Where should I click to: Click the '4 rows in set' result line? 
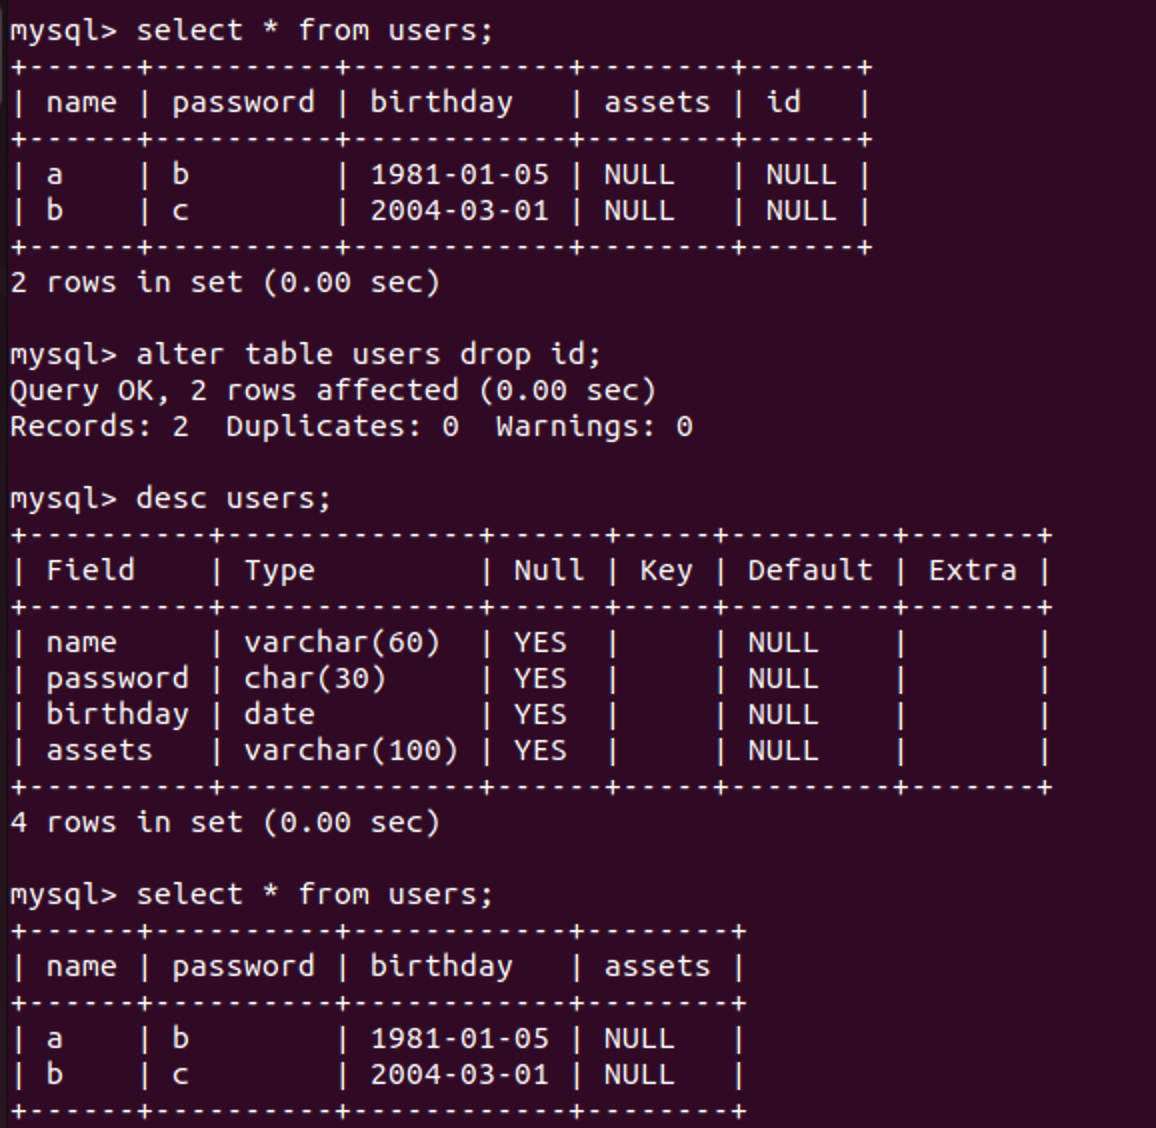[x=224, y=823]
